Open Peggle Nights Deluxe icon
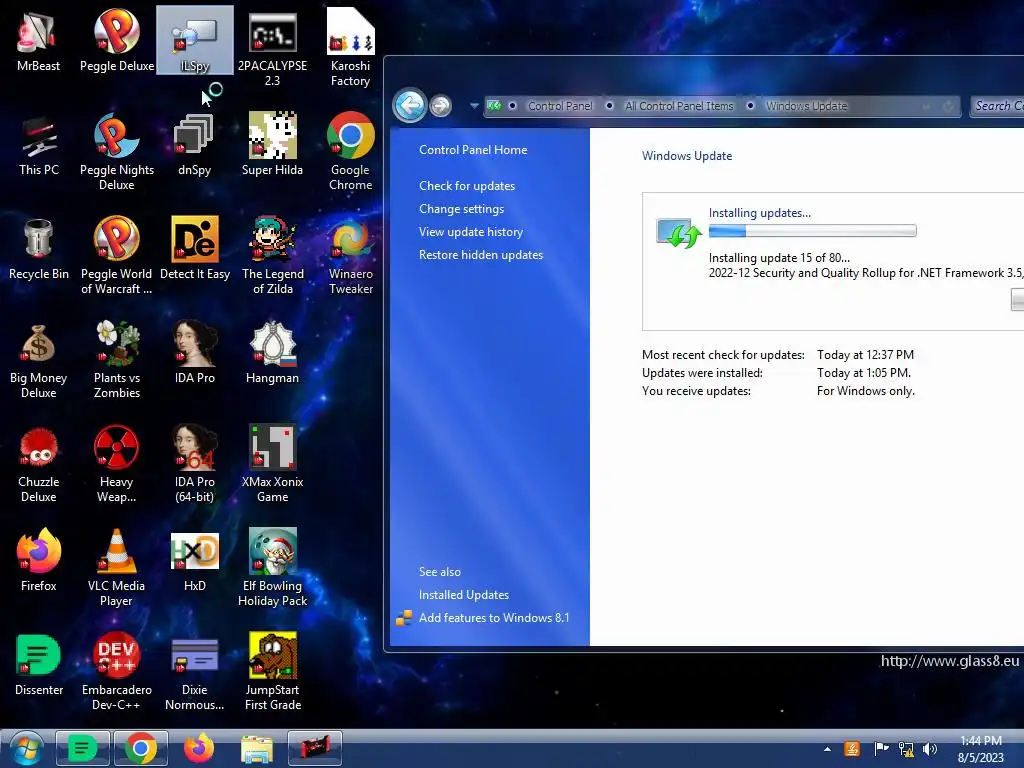 point(117,152)
